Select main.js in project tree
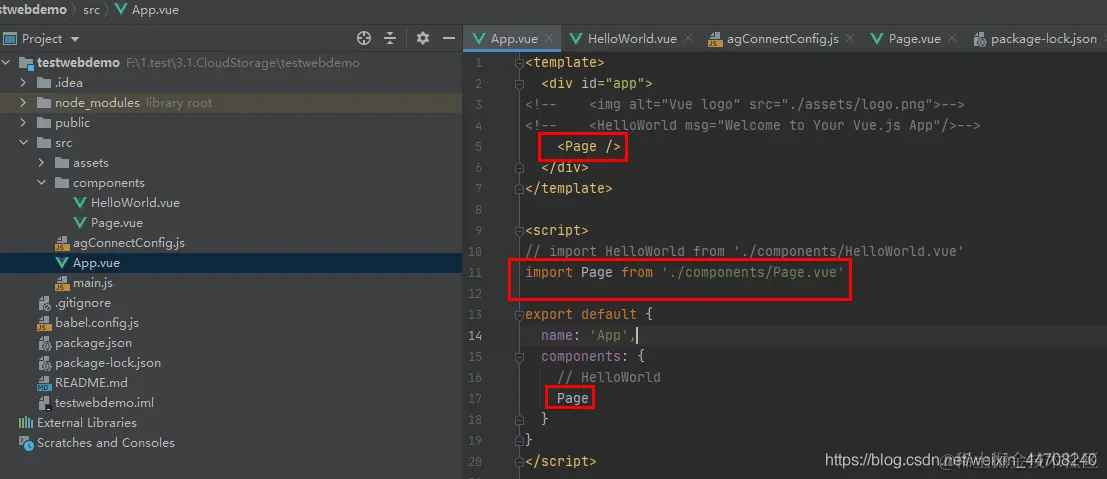The image size is (1107, 479). (92, 283)
